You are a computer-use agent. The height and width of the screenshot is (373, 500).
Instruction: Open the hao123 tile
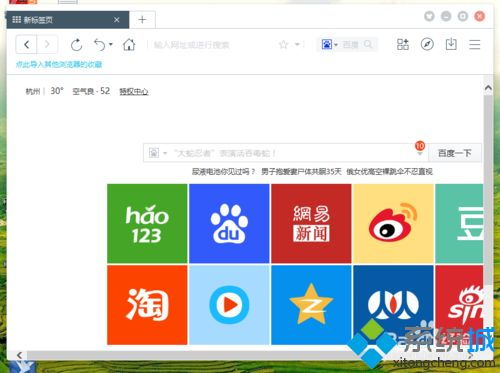[x=147, y=224]
